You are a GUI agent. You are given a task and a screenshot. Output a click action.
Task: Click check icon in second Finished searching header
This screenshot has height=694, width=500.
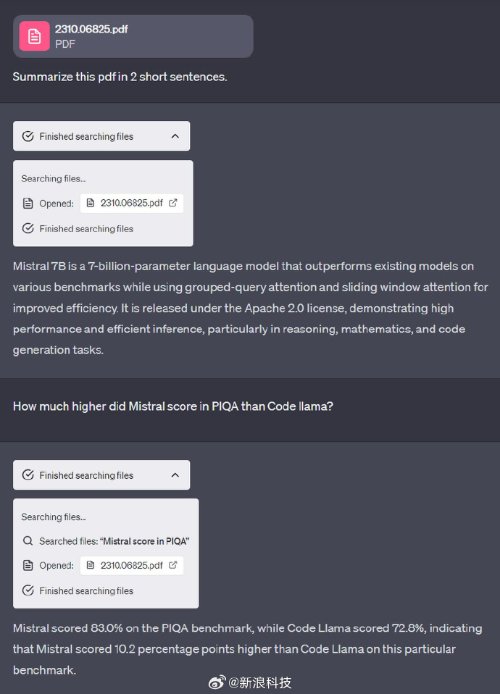click(28, 475)
